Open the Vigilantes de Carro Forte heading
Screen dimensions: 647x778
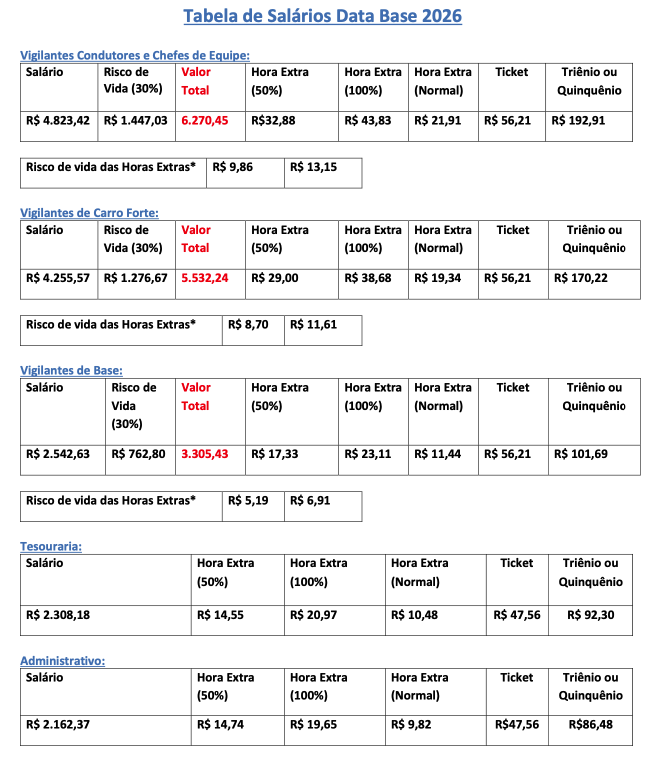89,213
